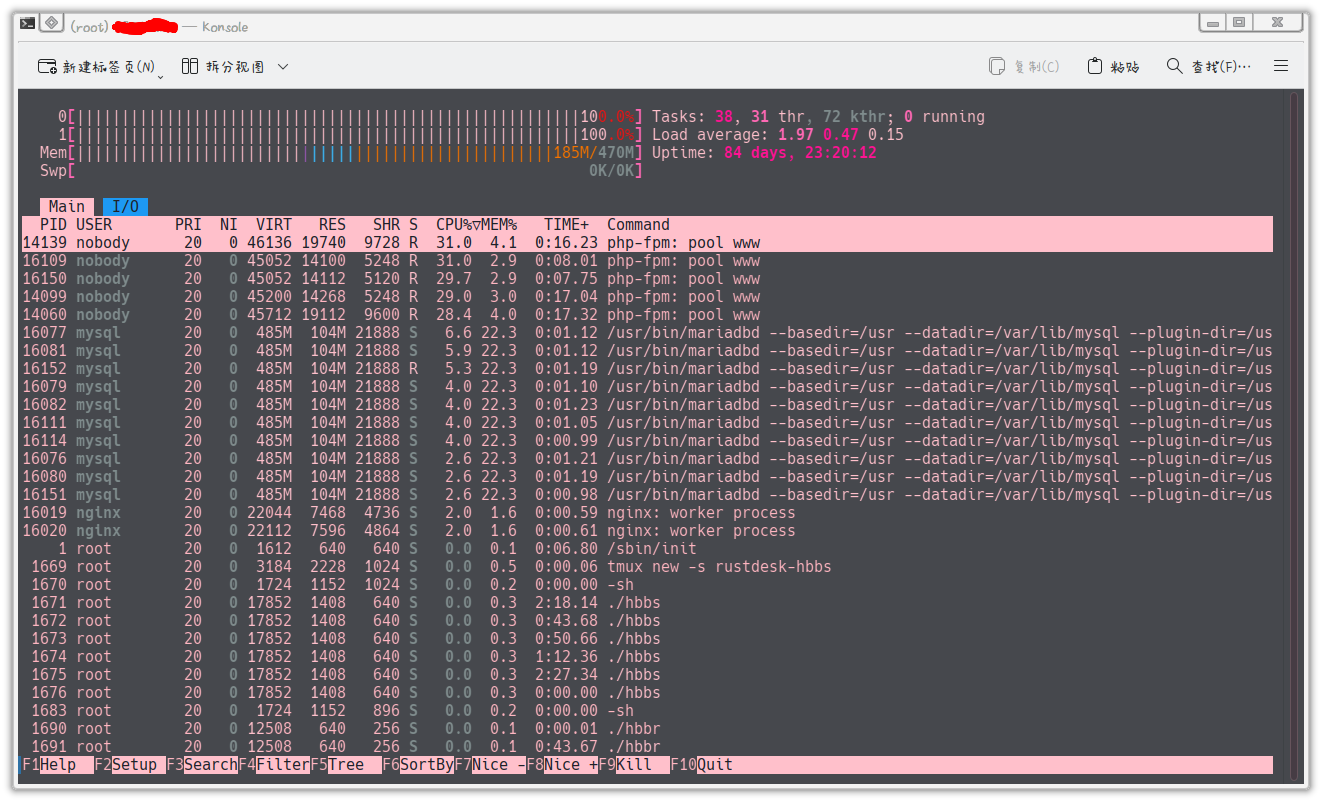Select nginx worker process PID 16019

click(647, 512)
